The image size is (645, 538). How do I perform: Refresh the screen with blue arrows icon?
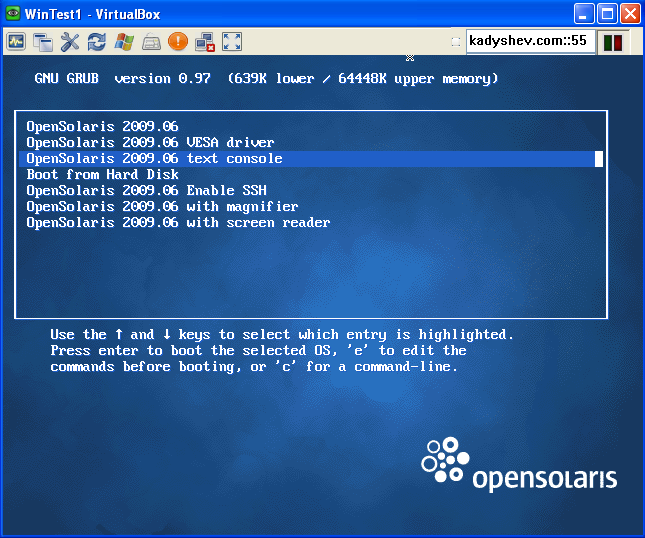pos(97,42)
